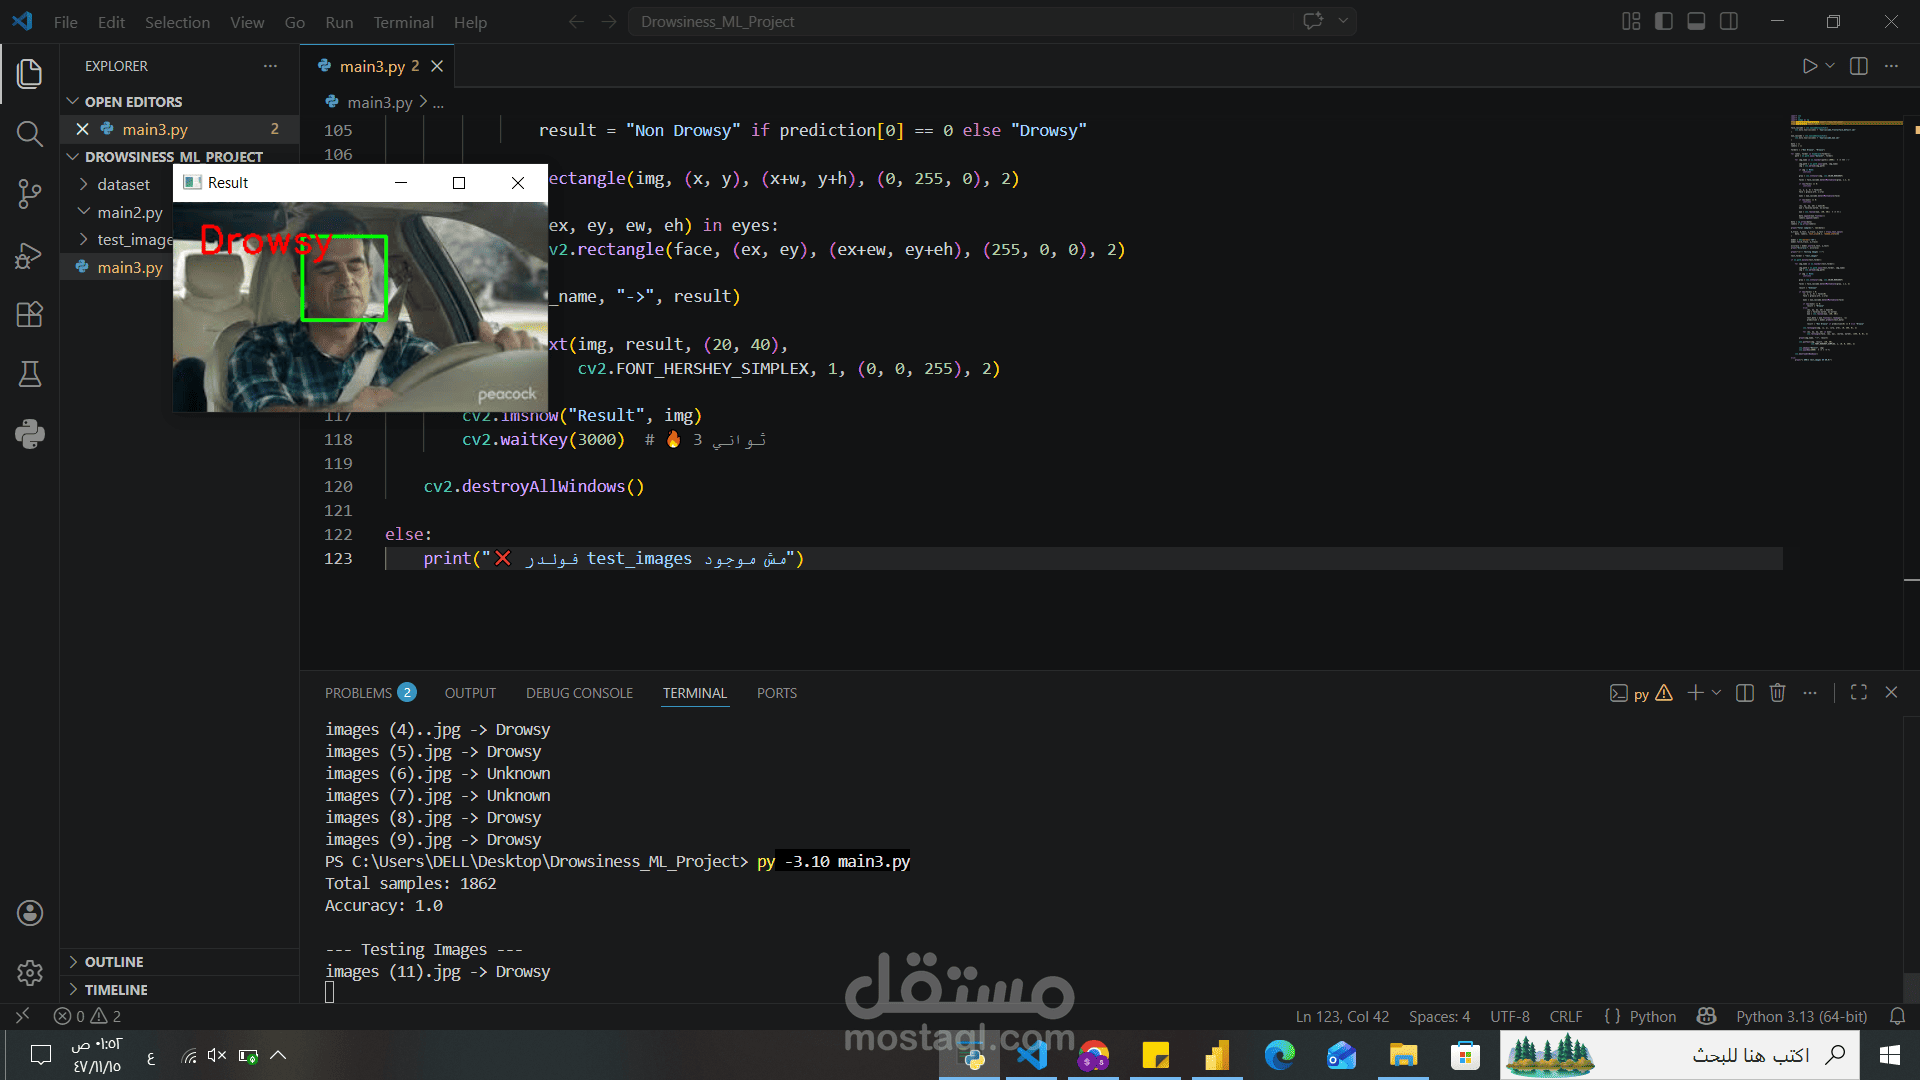The height and width of the screenshot is (1080, 1920).
Task: Open the Manage gear menu
Action: [x=30, y=972]
